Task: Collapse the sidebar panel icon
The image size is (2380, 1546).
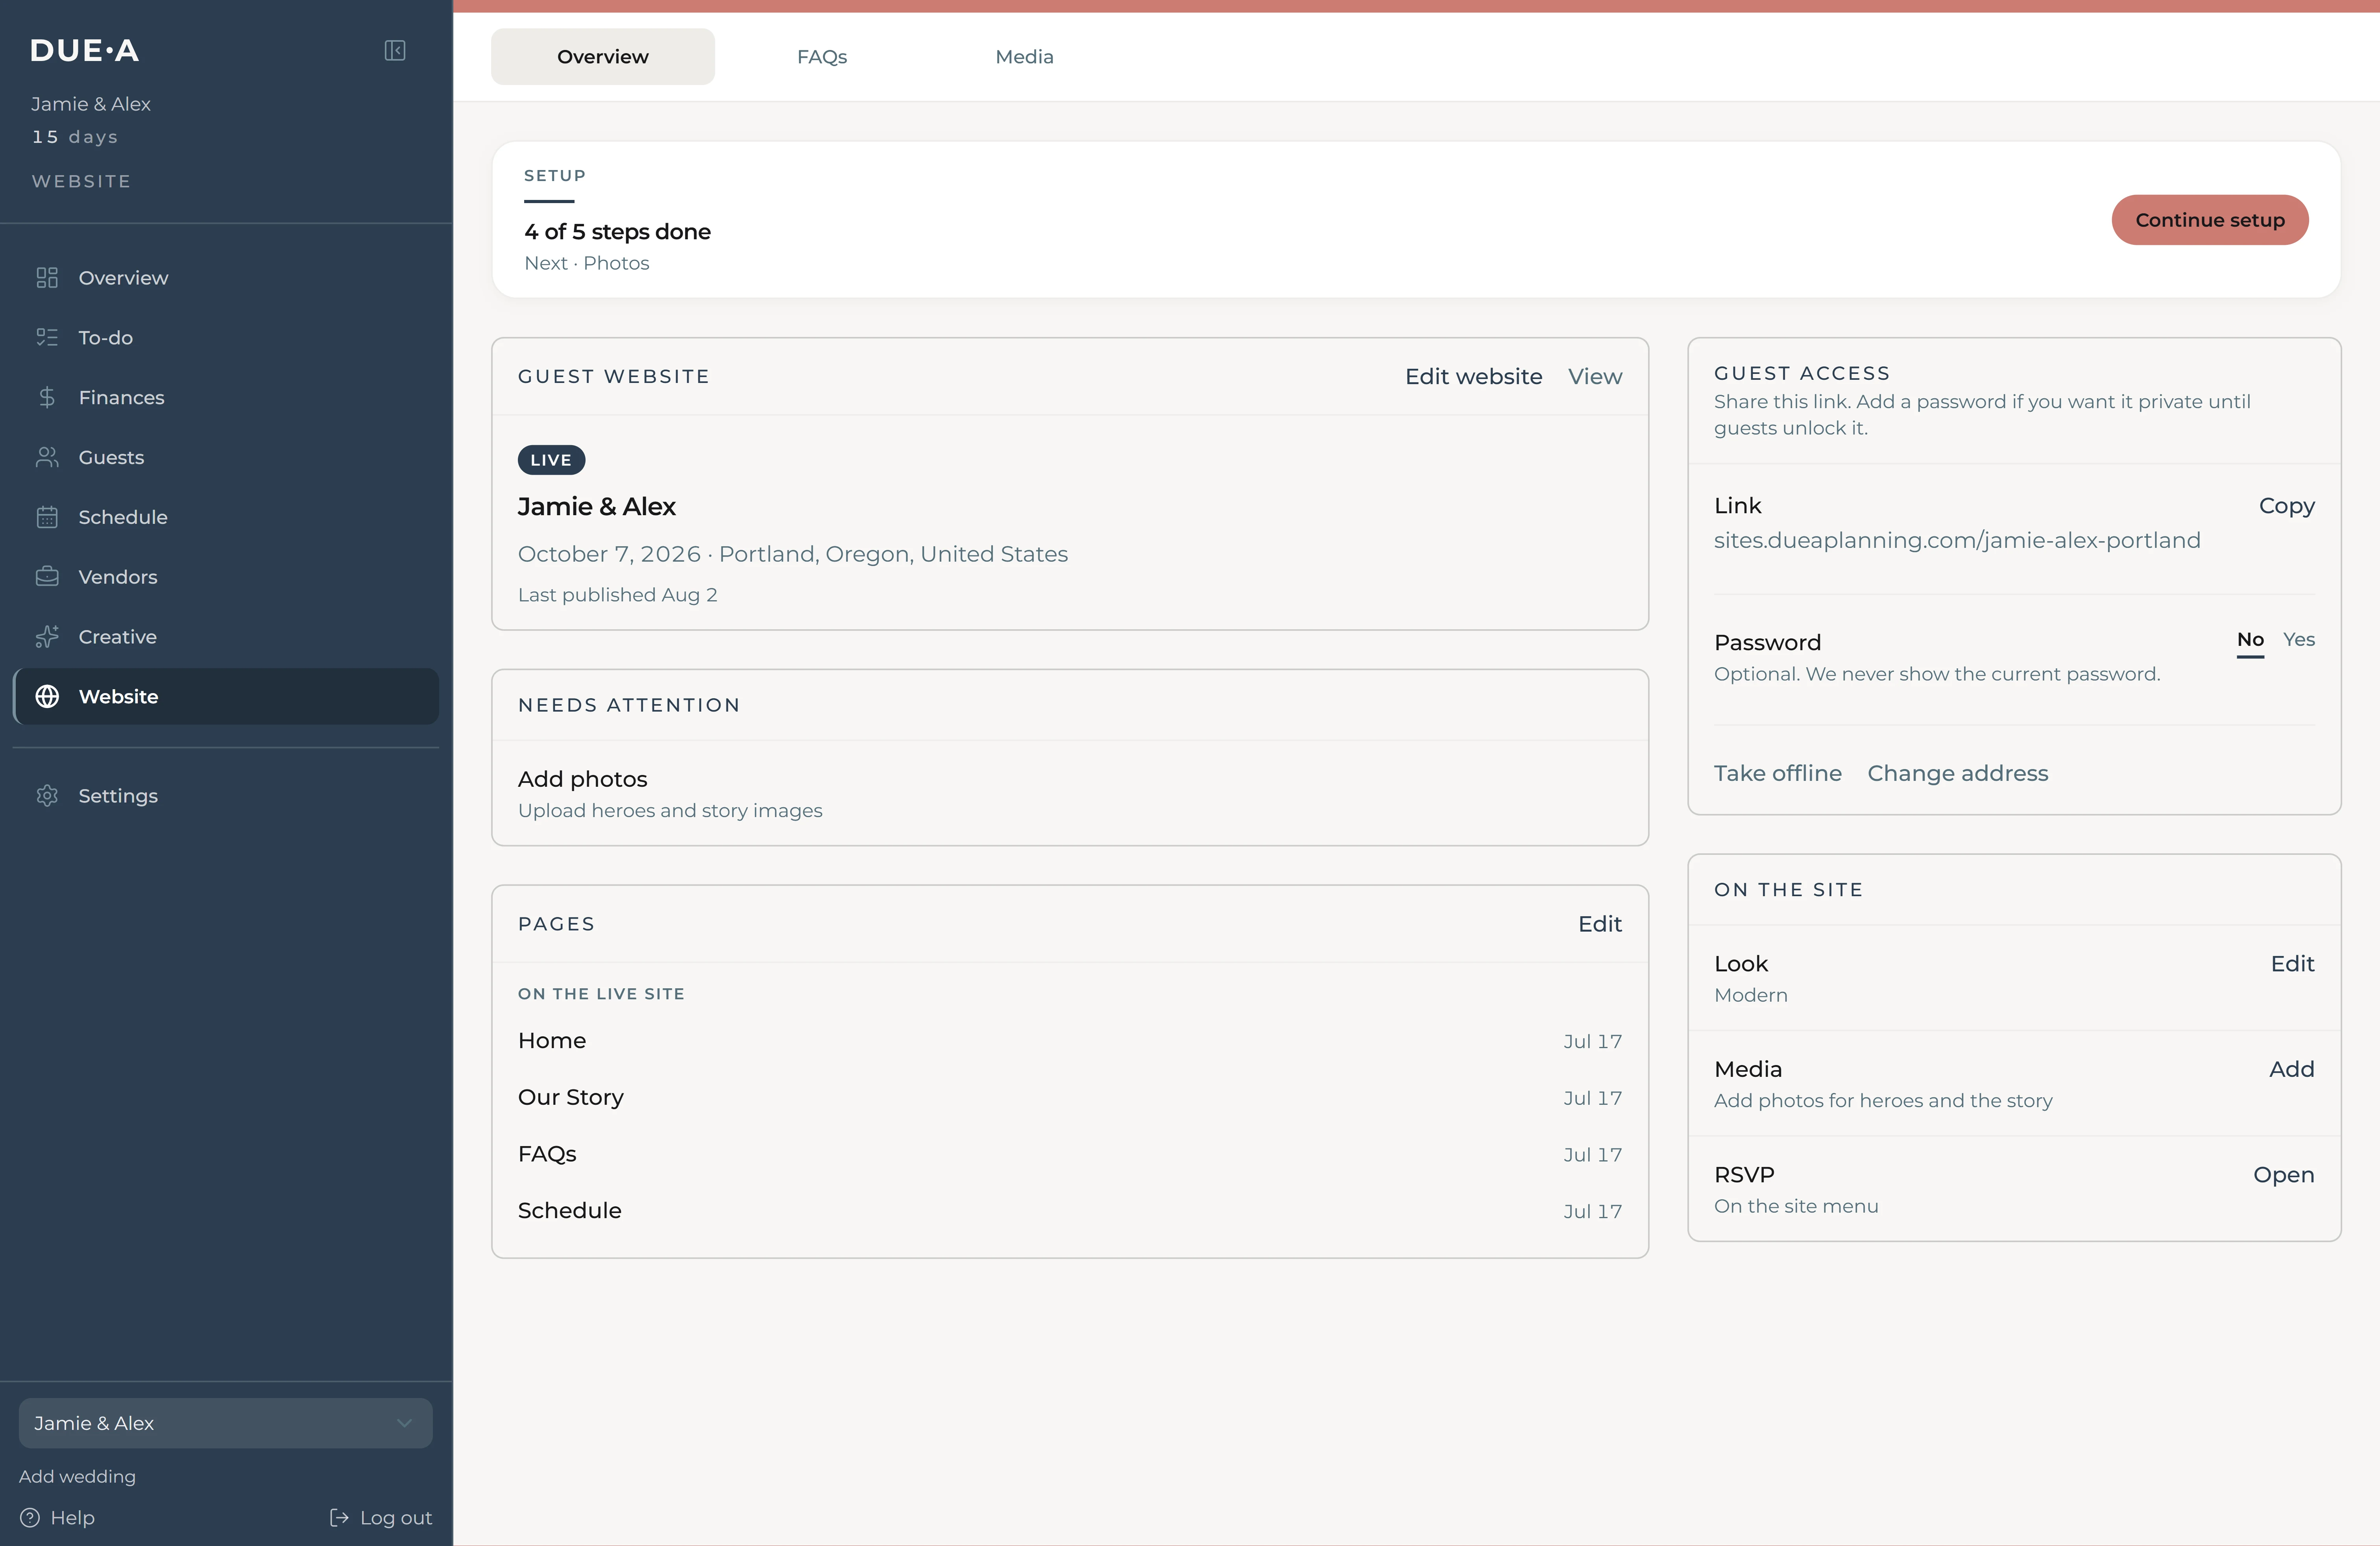Action: [395, 50]
